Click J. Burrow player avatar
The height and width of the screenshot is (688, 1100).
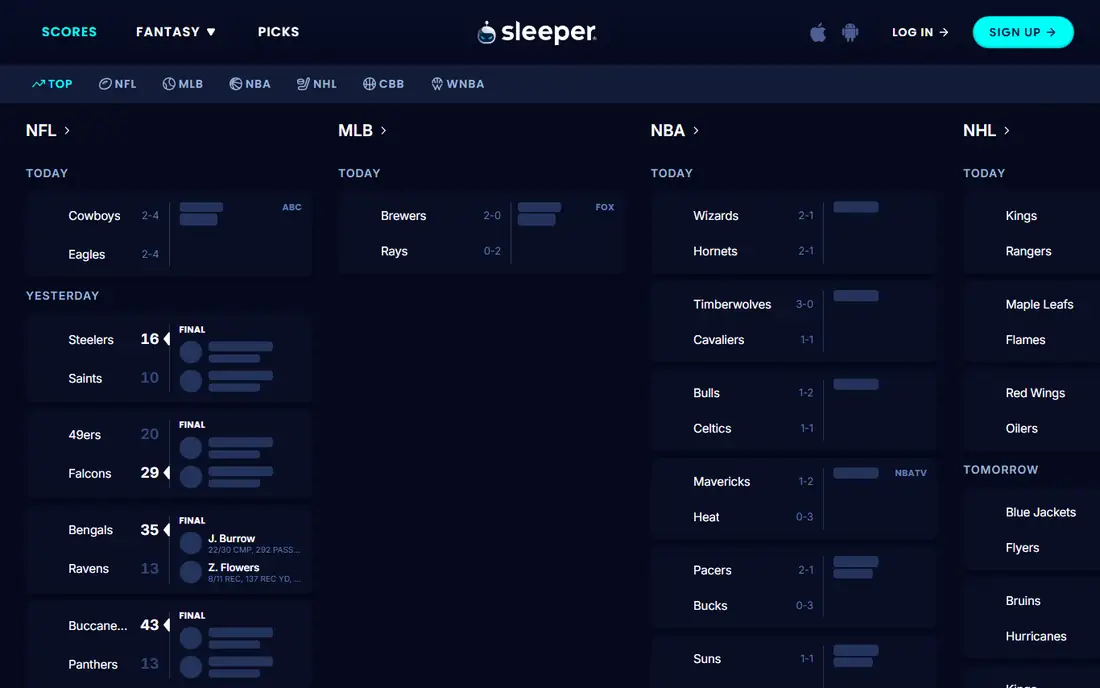click(x=190, y=543)
